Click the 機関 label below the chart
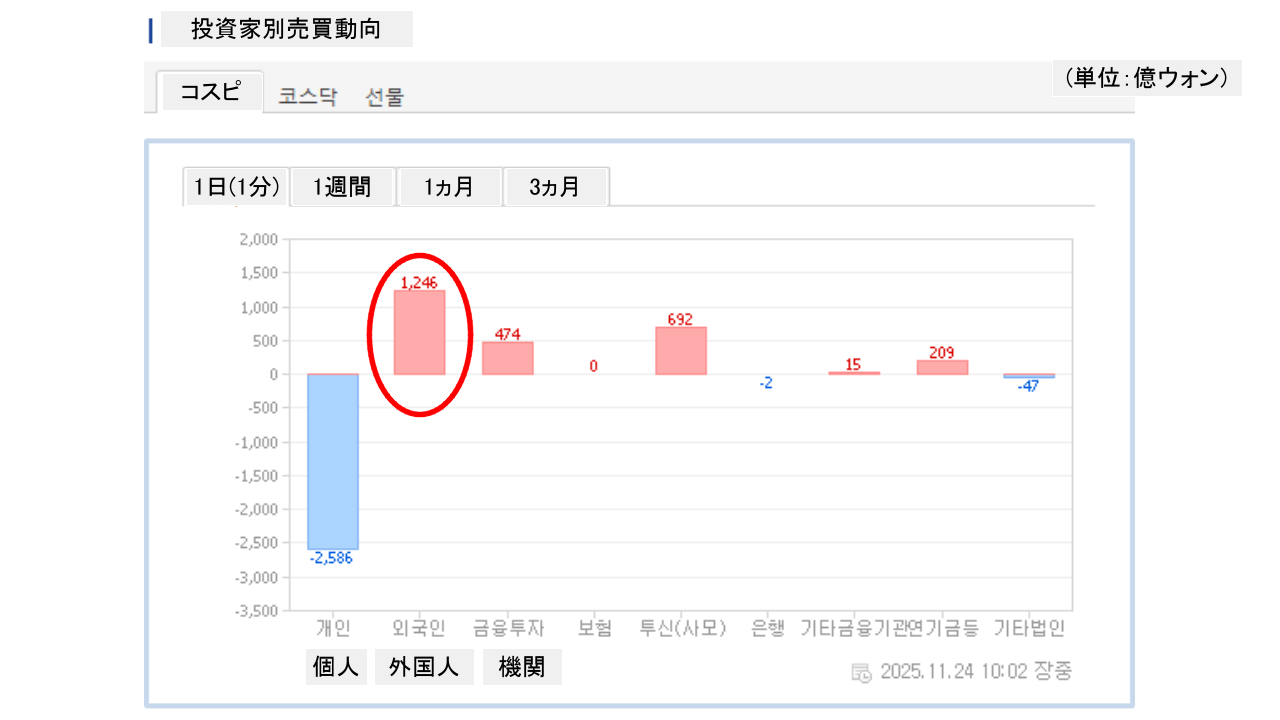 pos(522,667)
